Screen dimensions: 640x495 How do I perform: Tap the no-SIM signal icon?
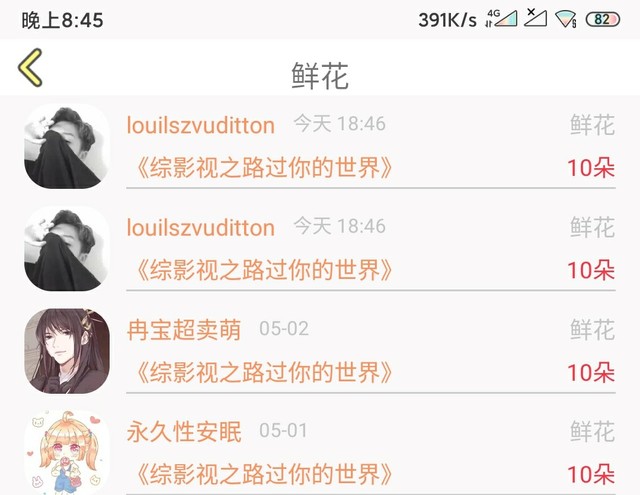click(x=536, y=18)
